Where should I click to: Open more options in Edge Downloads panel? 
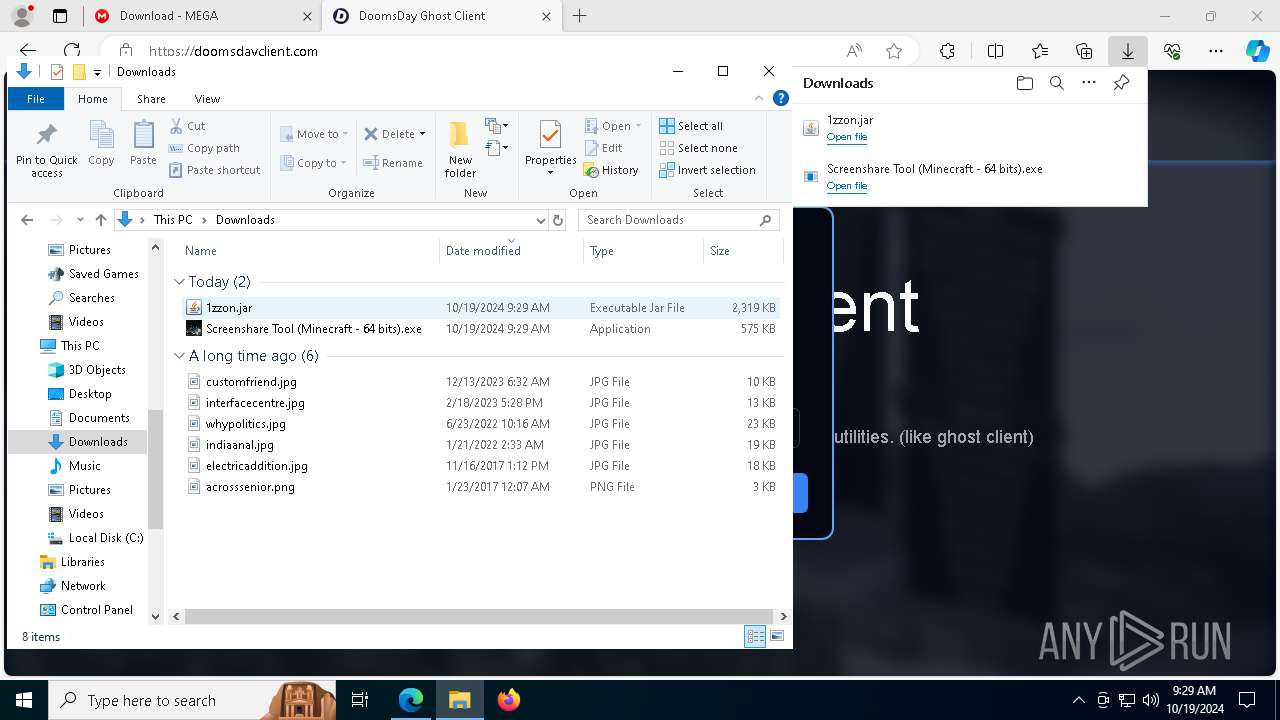(1089, 83)
